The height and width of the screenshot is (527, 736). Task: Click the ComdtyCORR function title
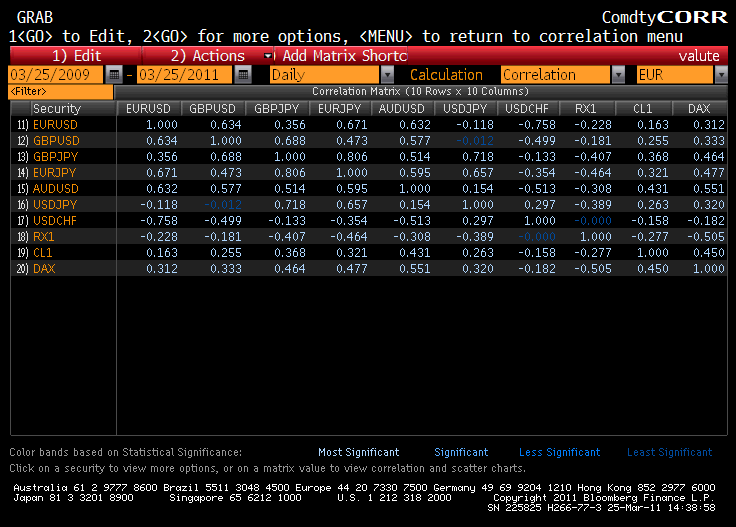665,17
